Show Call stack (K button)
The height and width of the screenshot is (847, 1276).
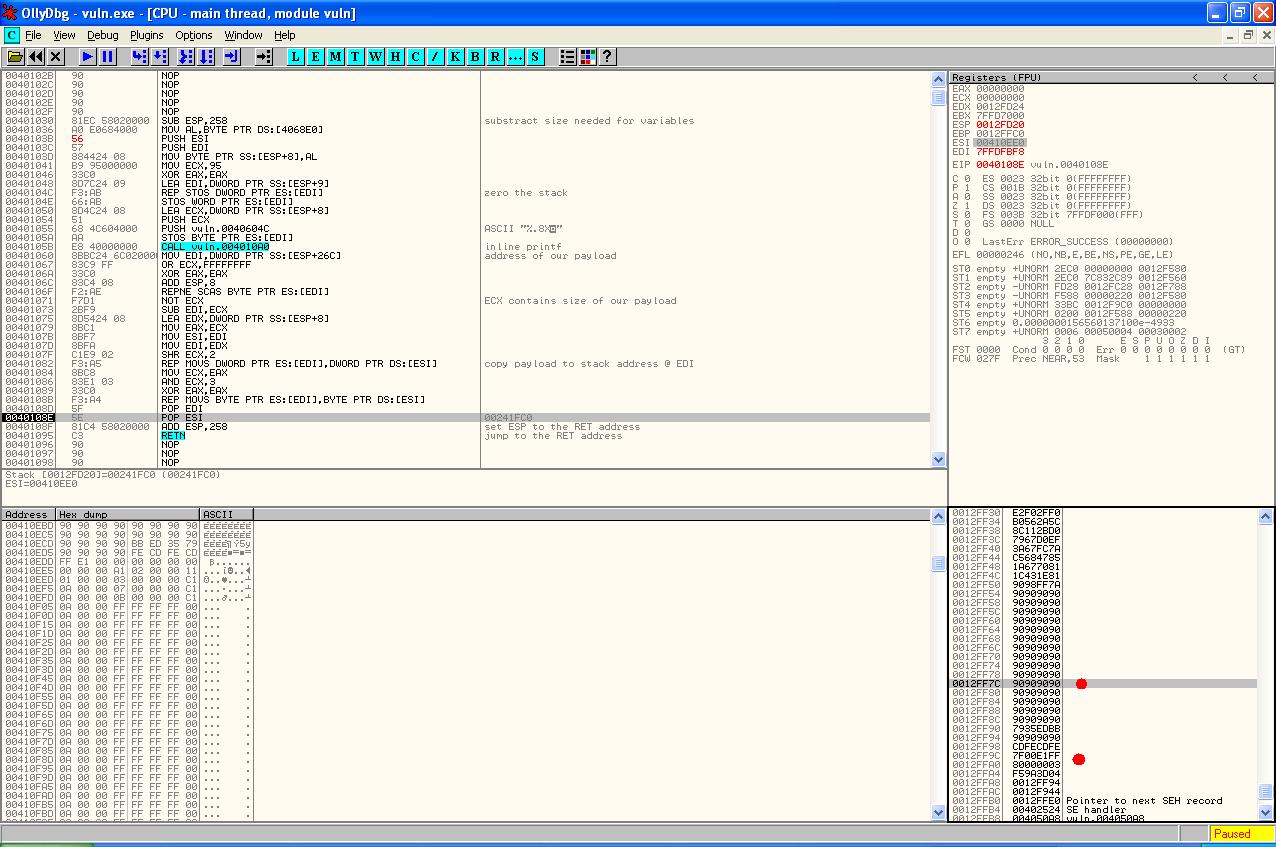tap(455, 57)
